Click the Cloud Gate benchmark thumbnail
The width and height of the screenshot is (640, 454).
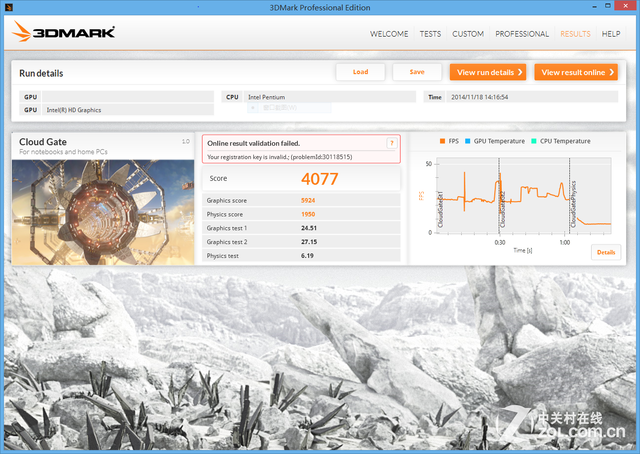click(x=103, y=212)
